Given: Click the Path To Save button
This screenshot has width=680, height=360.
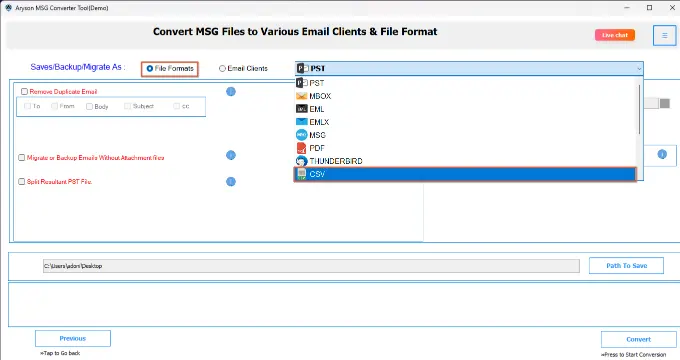Looking at the screenshot, I should pos(626,265).
